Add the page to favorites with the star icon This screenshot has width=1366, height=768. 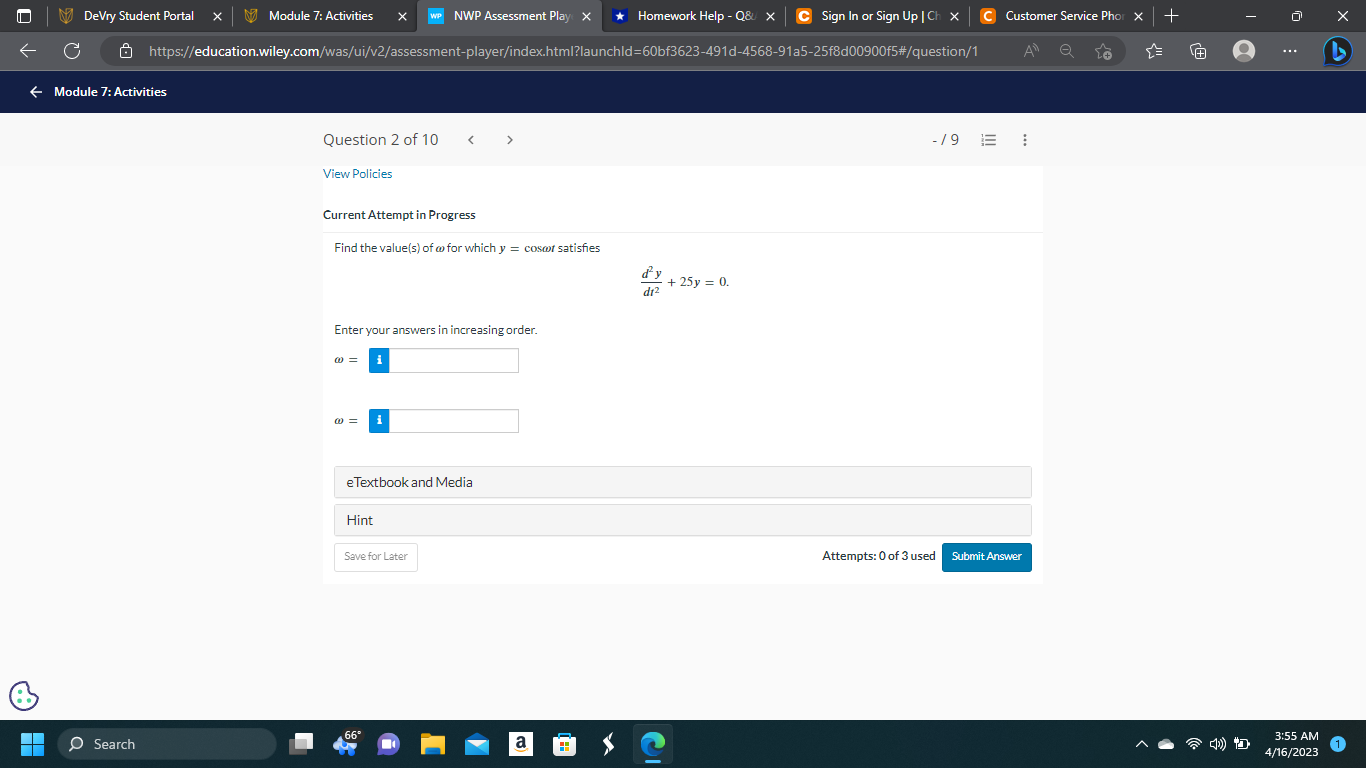point(1103,51)
